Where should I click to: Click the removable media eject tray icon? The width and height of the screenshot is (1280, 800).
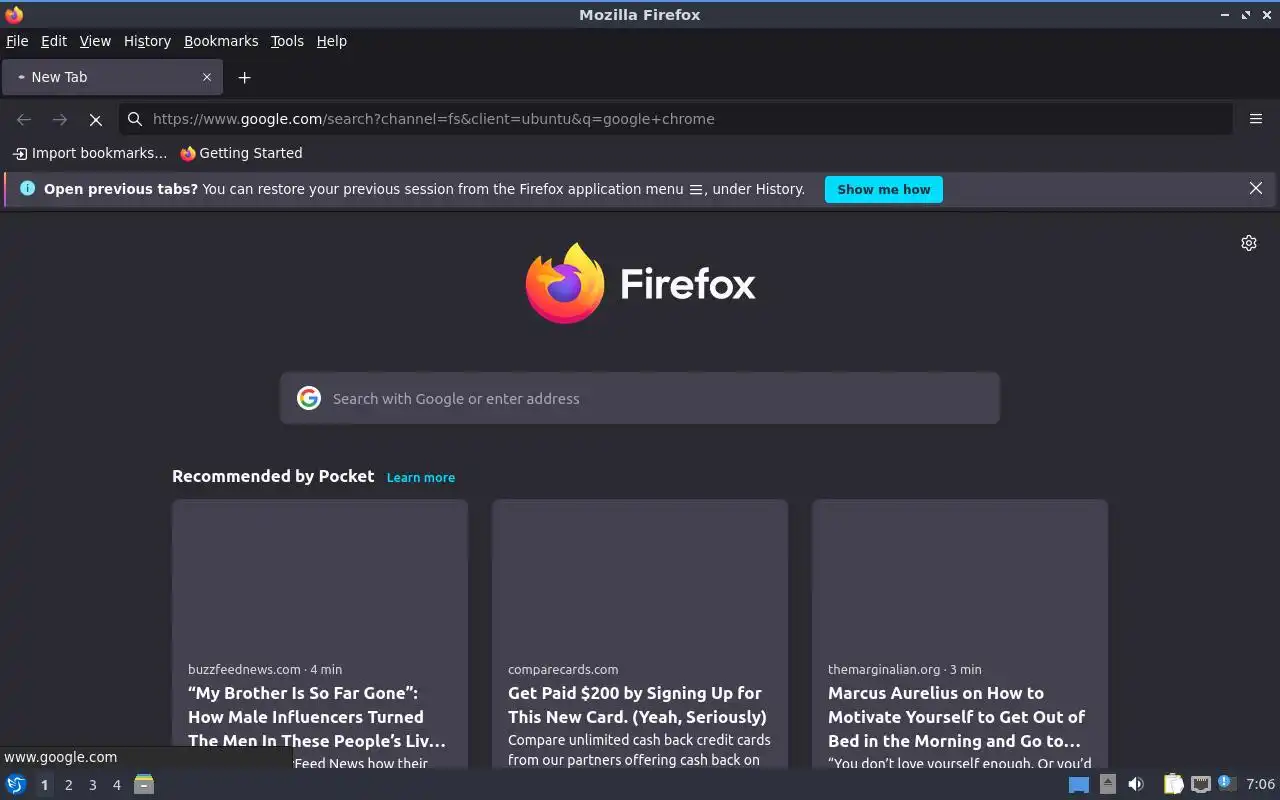point(1108,784)
